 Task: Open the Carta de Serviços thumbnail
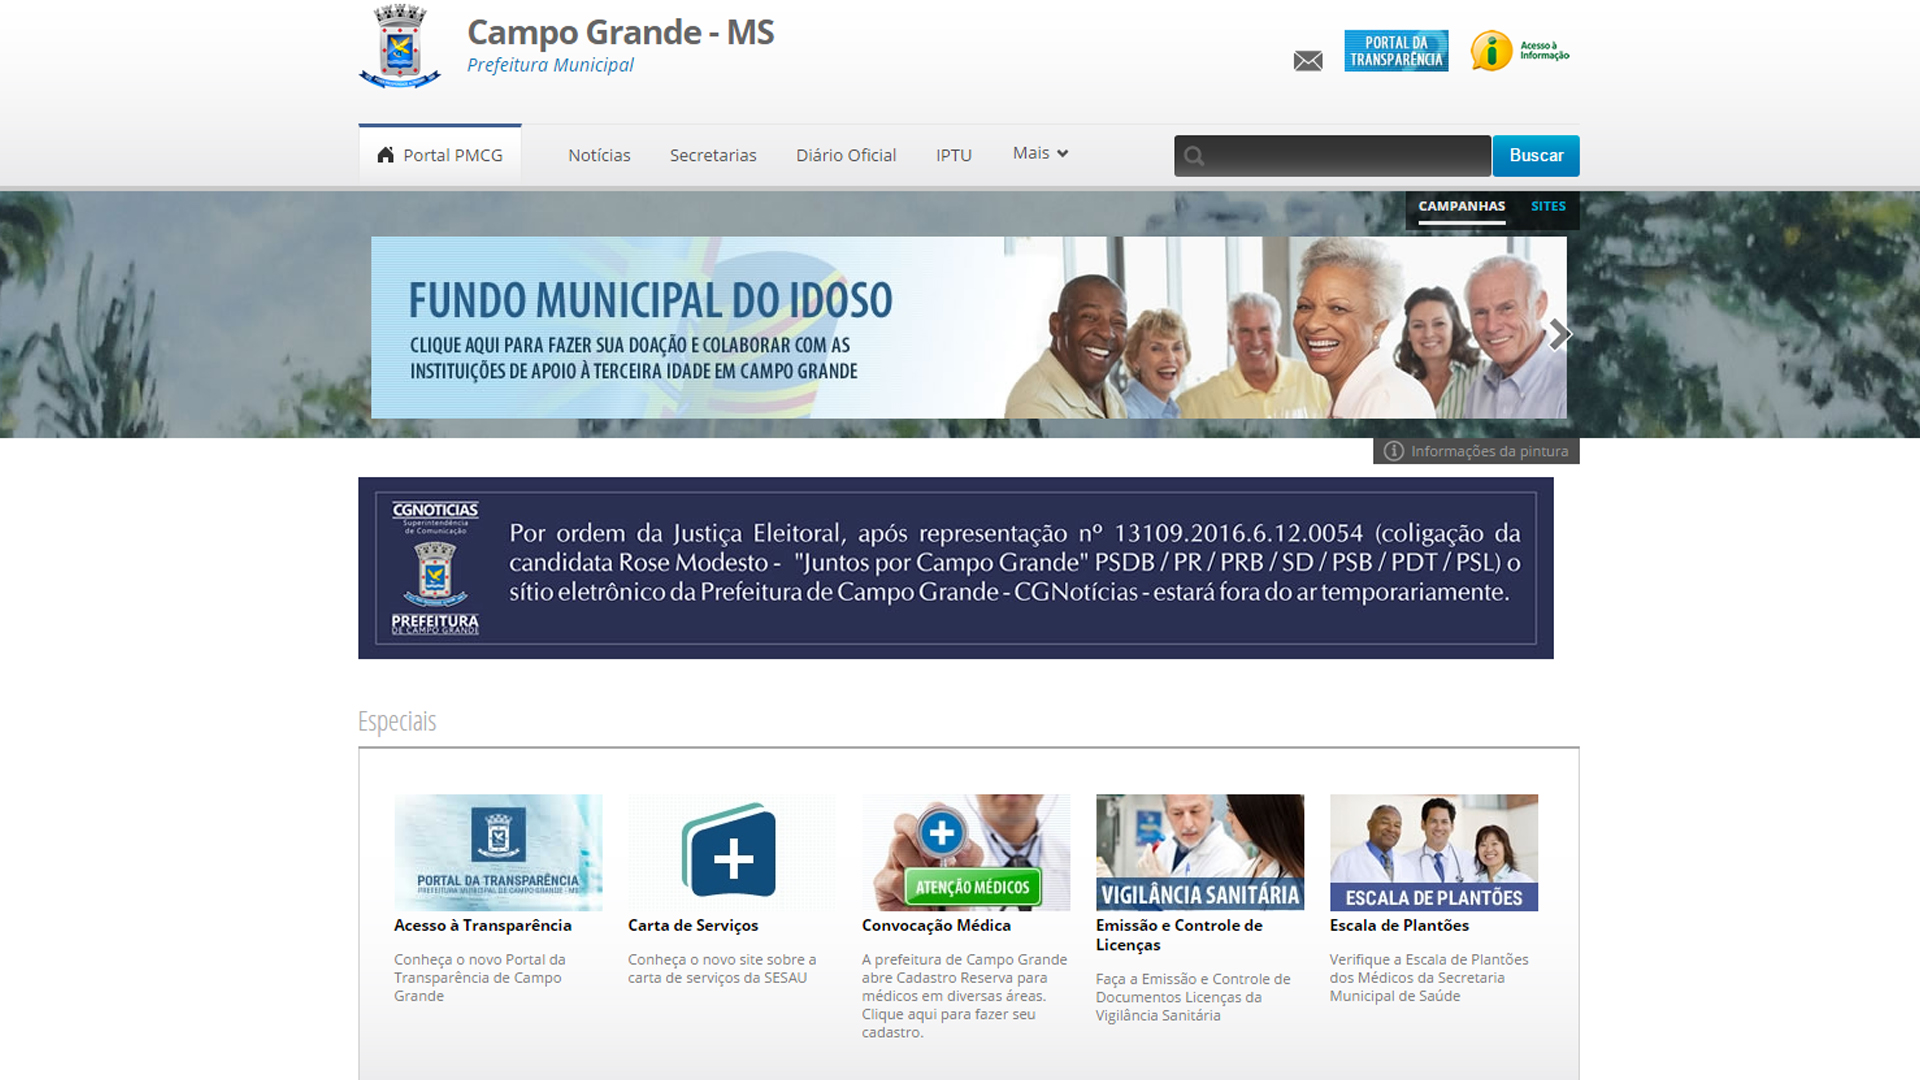tap(731, 852)
